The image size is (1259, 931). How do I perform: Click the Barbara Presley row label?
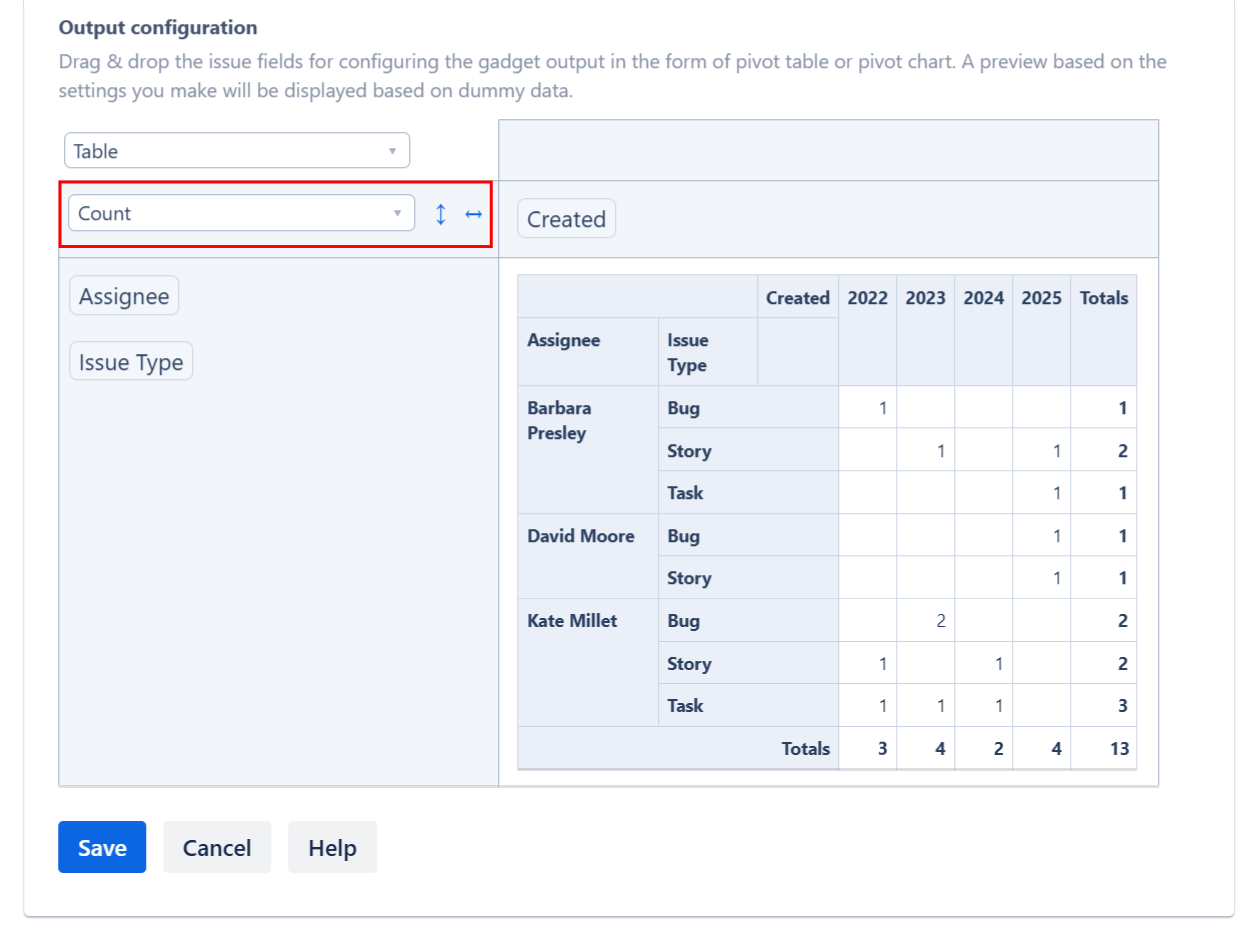(559, 421)
